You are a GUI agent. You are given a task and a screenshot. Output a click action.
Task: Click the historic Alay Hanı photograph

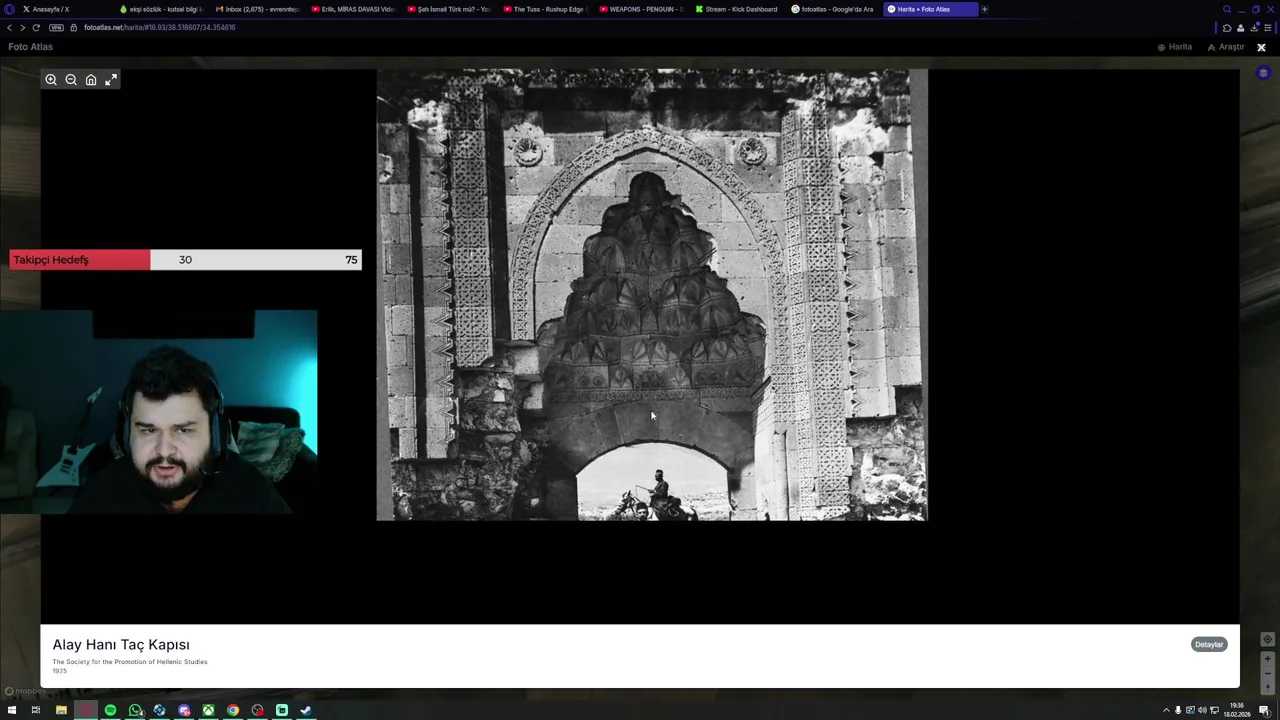coord(652,295)
